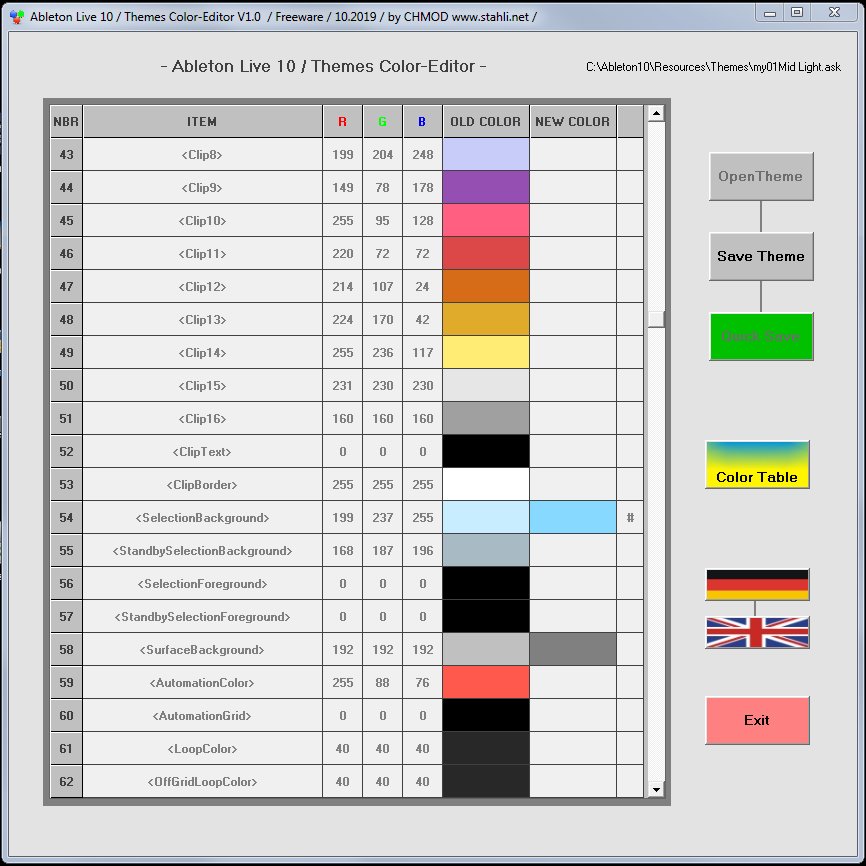The width and height of the screenshot is (866, 866).
Task: Click the empty new color cell for Clip13
Action: point(573,319)
